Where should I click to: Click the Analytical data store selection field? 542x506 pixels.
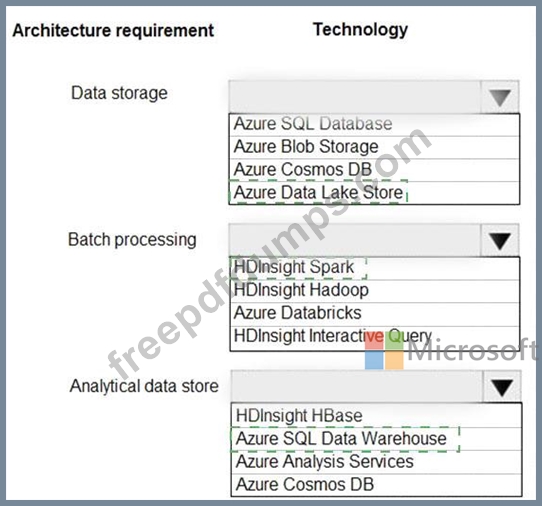(x=357, y=387)
